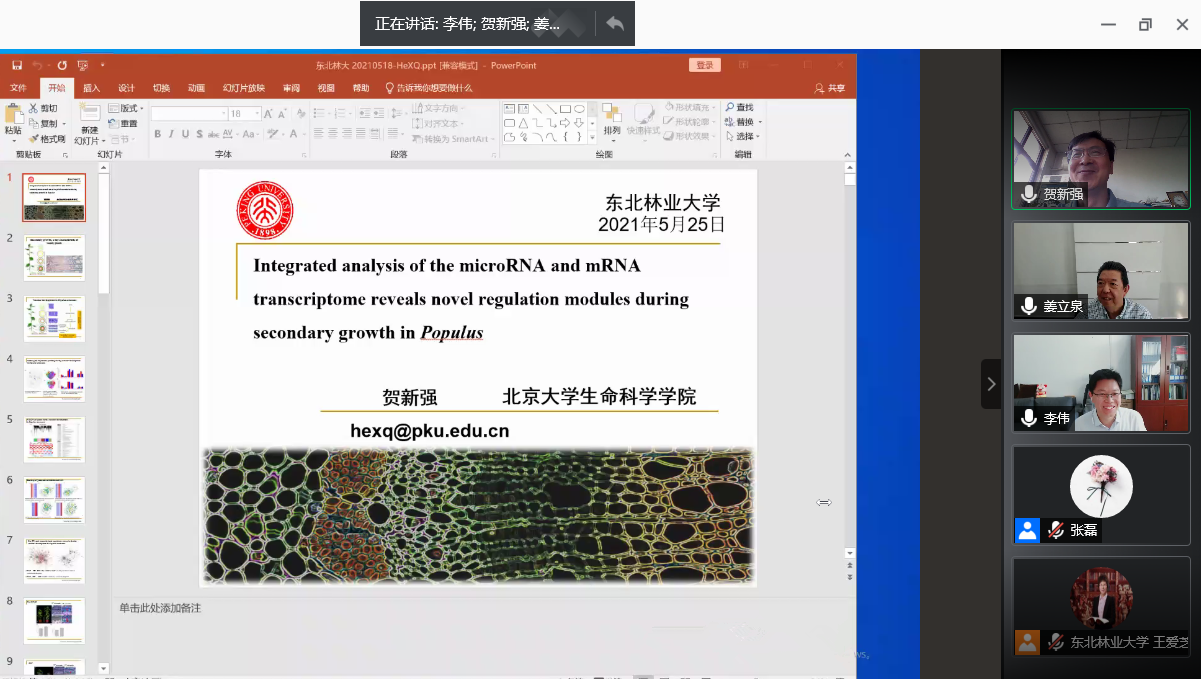Click the reply arrow icon beside speaker list
Image resolution: width=1201 pixels, height=679 pixels.
point(615,24)
